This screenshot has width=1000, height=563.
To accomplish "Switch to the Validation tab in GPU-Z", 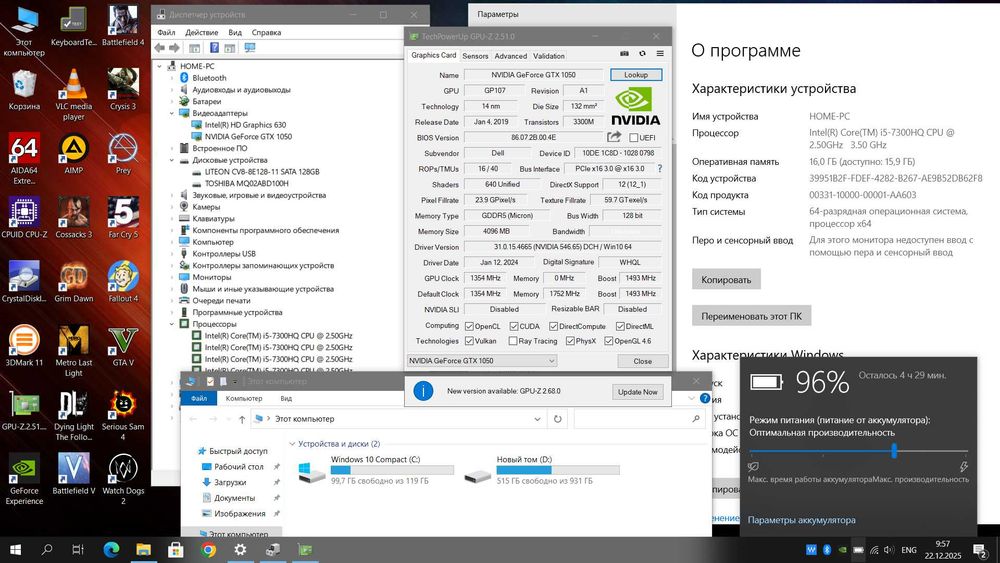I will [x=548, y=56].
